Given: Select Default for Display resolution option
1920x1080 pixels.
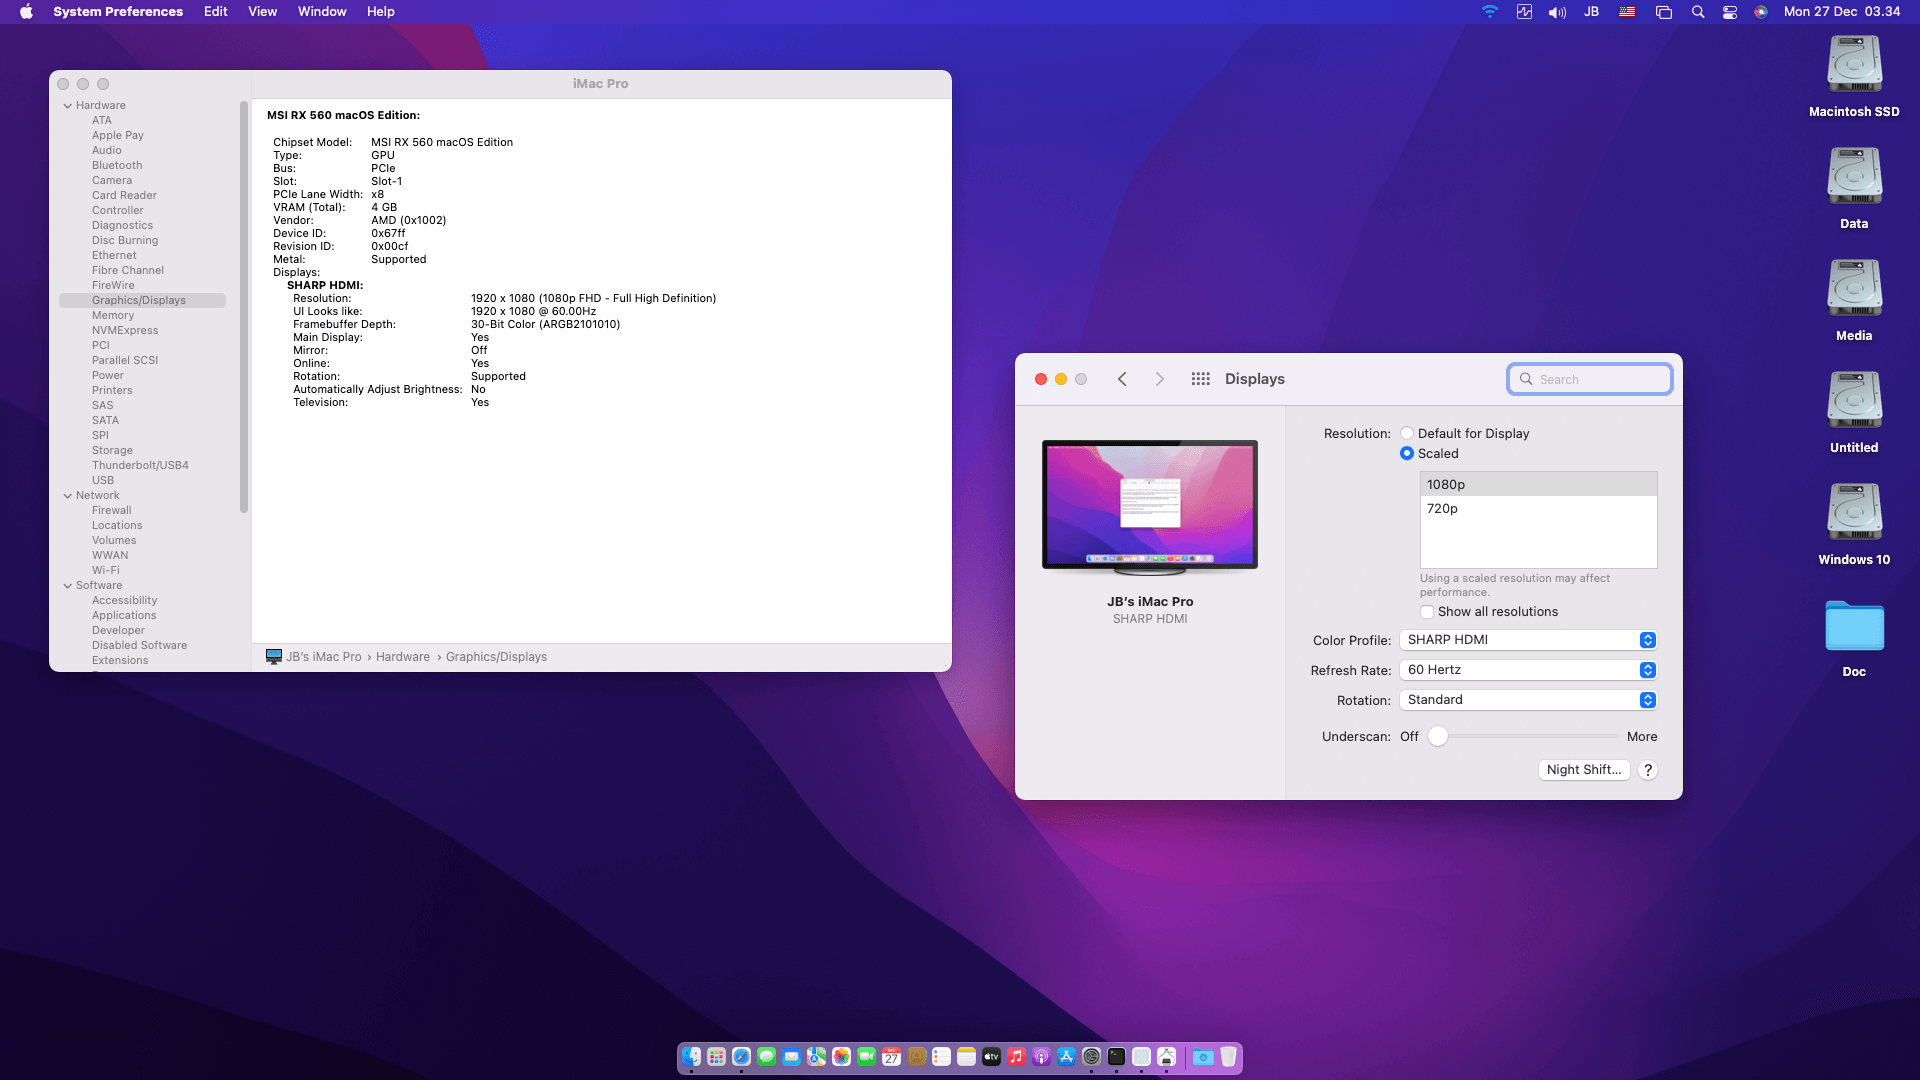Looking at the screenshot, I should pos(1407,433).
